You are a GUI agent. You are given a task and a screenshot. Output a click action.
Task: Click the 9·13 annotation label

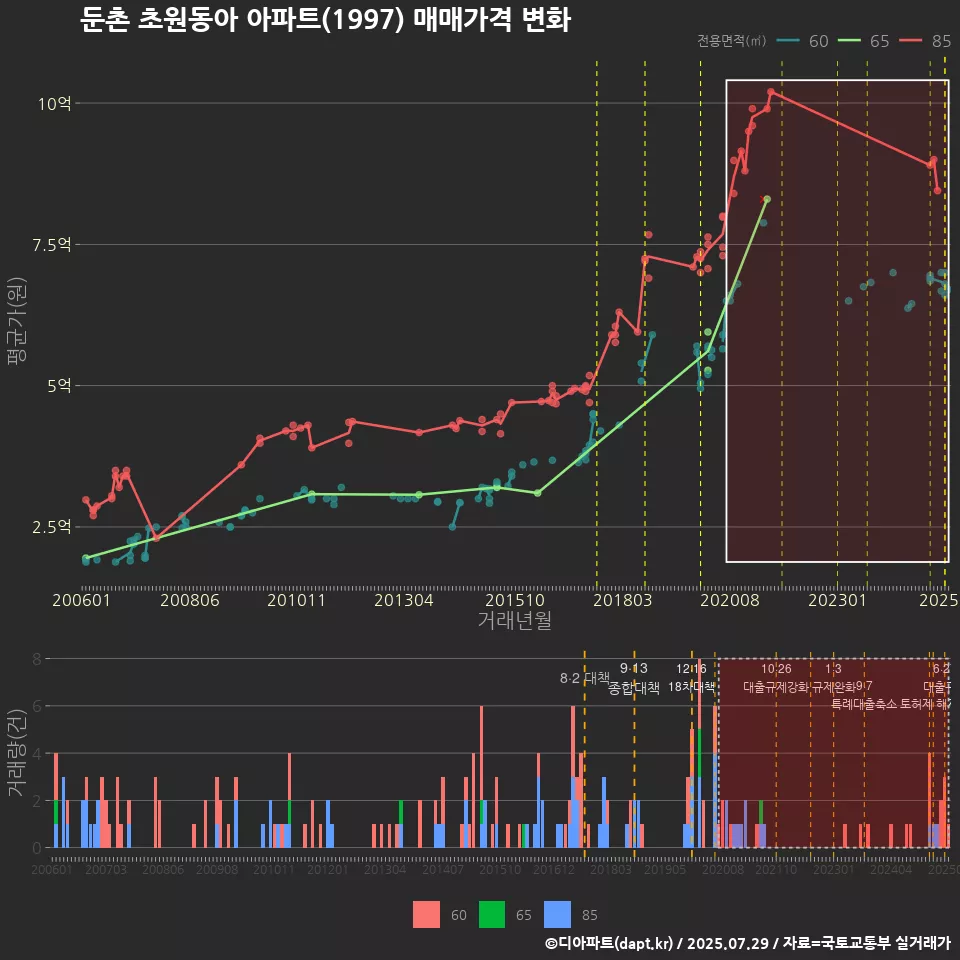pos(634,669)
